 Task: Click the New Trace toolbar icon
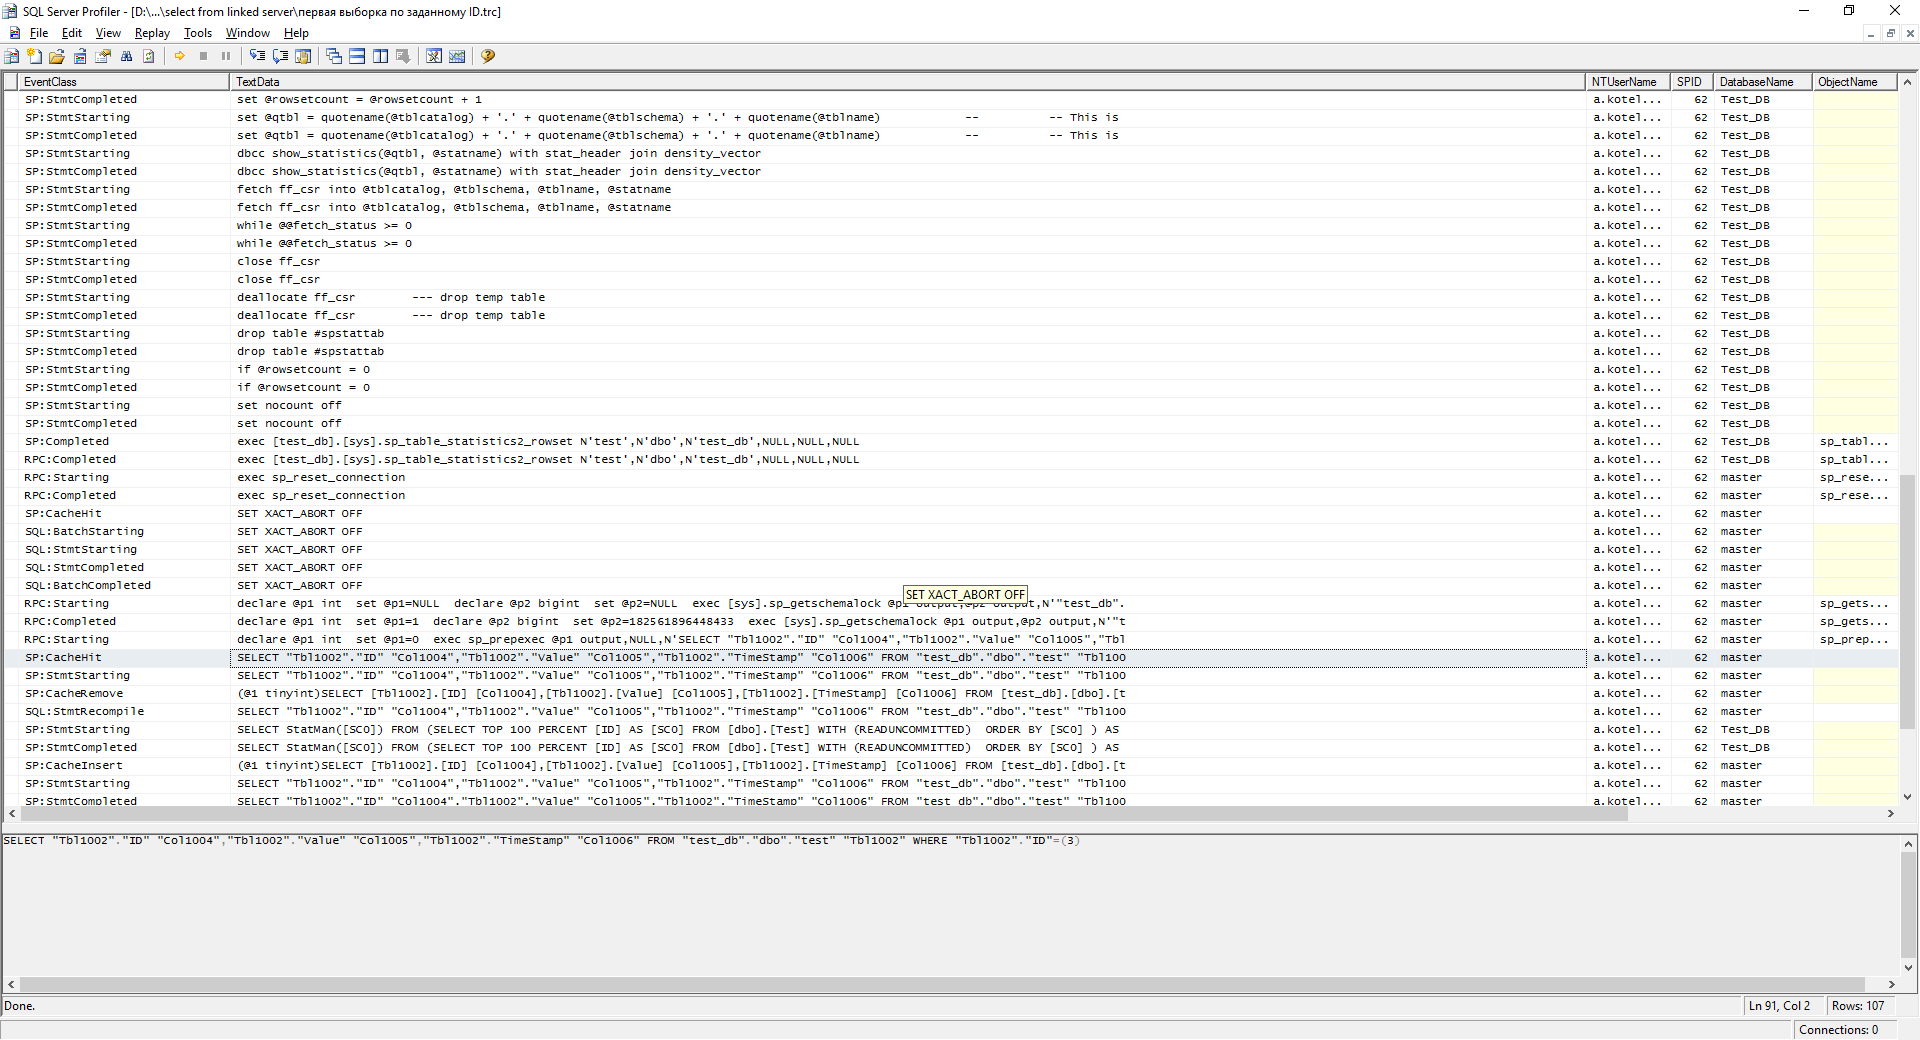point(12,56)
